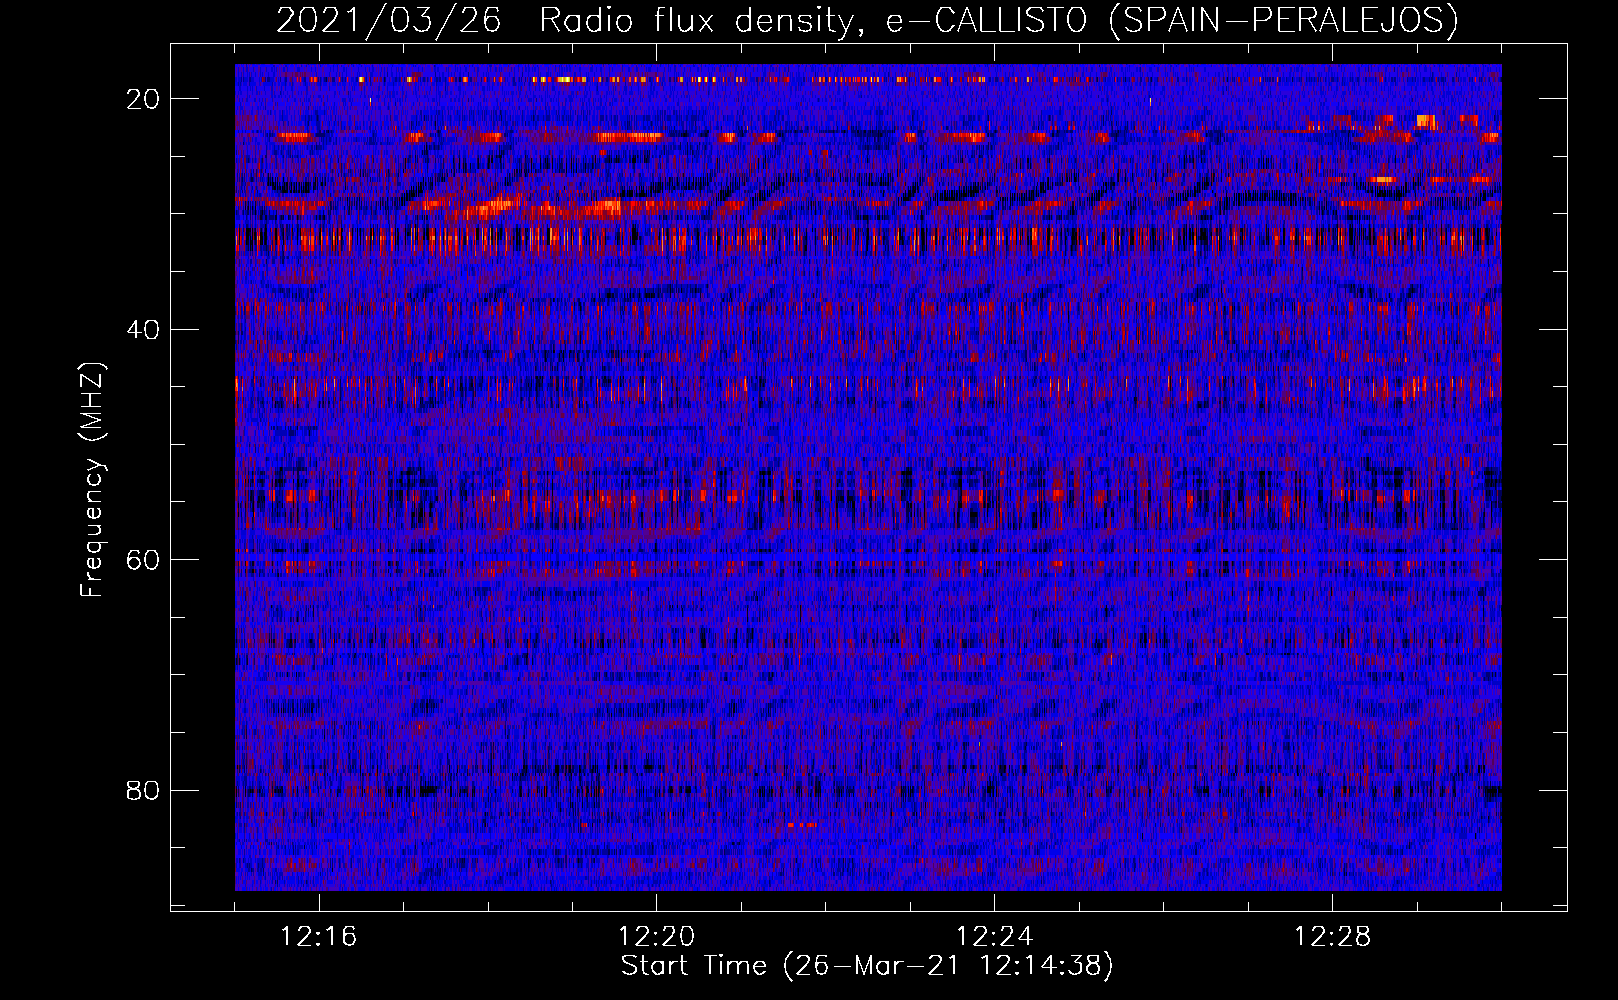The width and height of the screenshot is (1618, 1000).
Task: Click the plot title '2021/03/26 Radio flux density'
Action: [867, 20]
